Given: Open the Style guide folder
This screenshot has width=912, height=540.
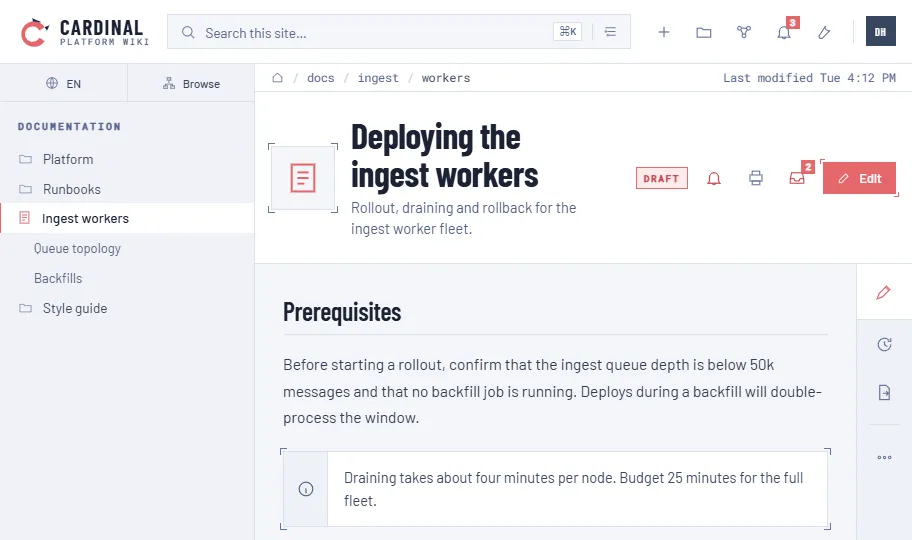Looking at the screenshot, I should 127,308.
